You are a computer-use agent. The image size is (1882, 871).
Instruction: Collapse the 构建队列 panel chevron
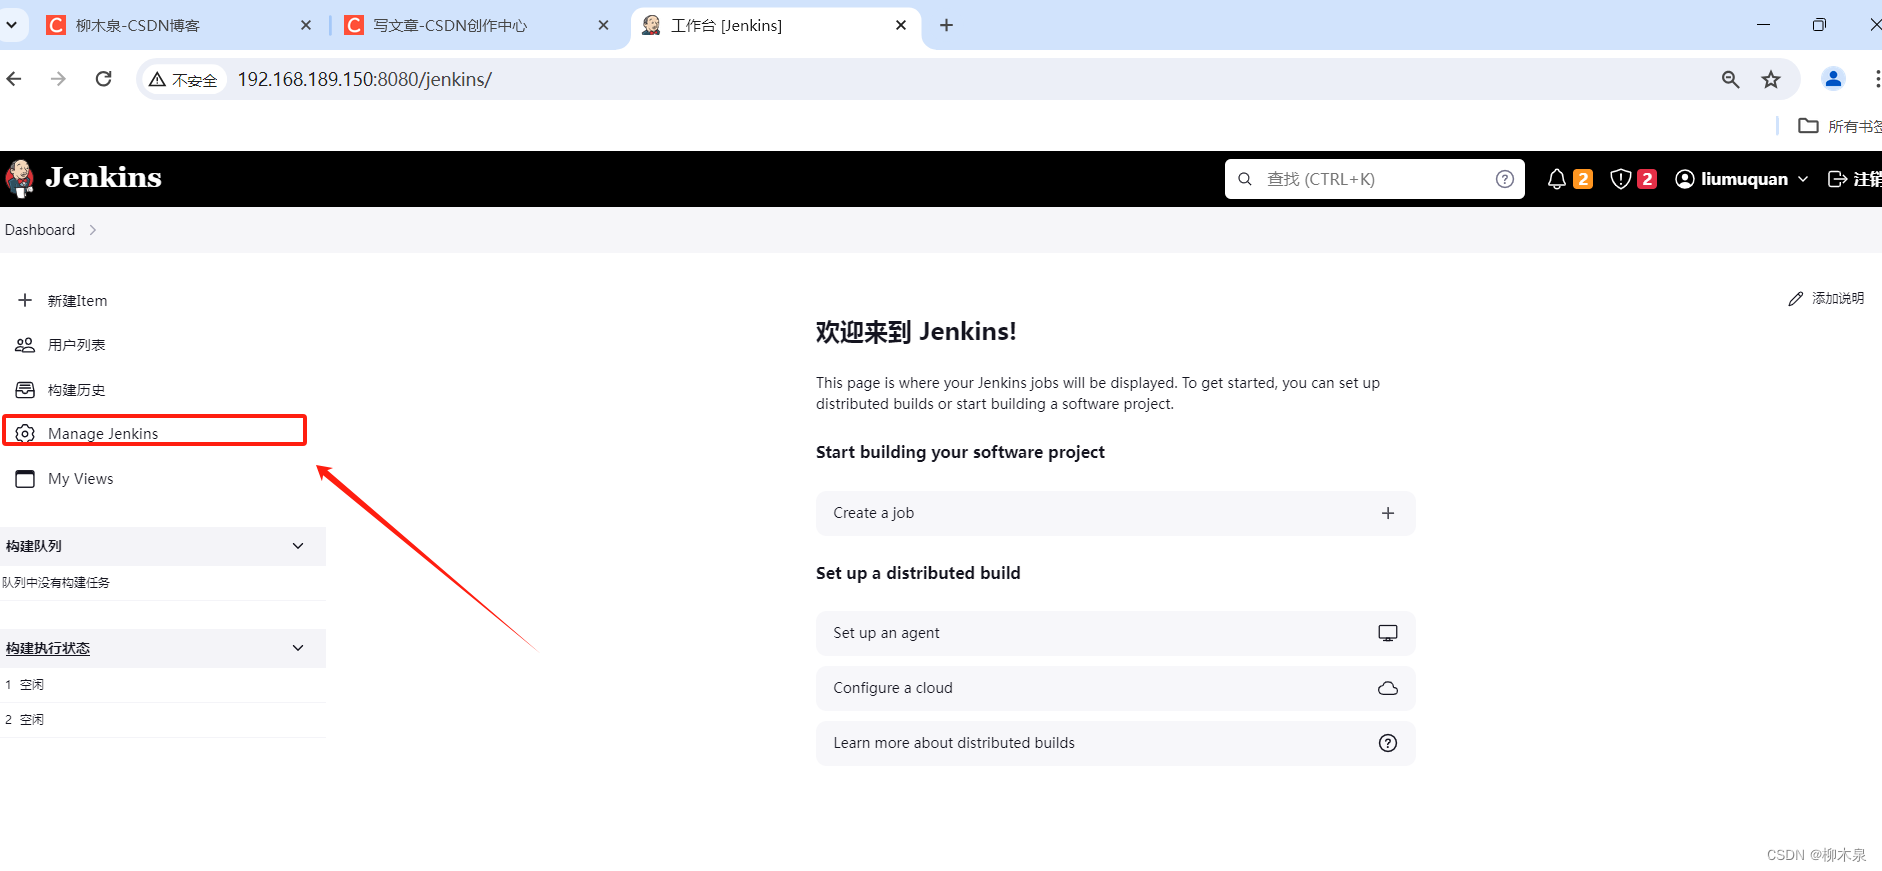point(298,546)
